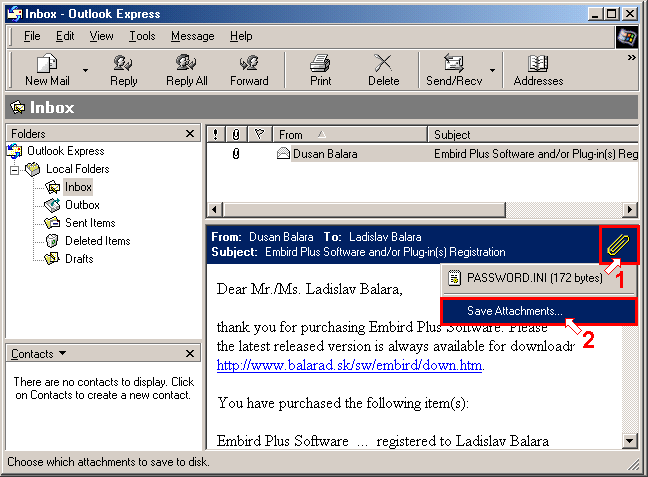Viewport: 648px width, 477px height.
Task: Click the Reply All toolbar button
Action: click(186, 70)
